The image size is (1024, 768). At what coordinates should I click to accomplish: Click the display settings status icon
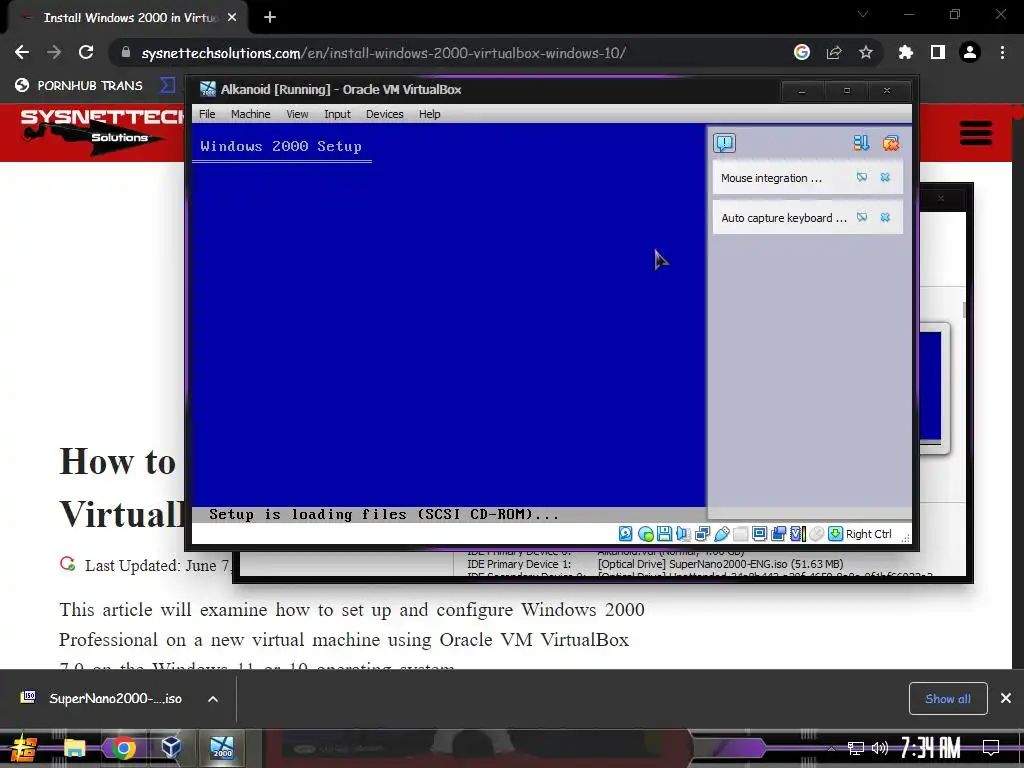(x=759, y=534)
